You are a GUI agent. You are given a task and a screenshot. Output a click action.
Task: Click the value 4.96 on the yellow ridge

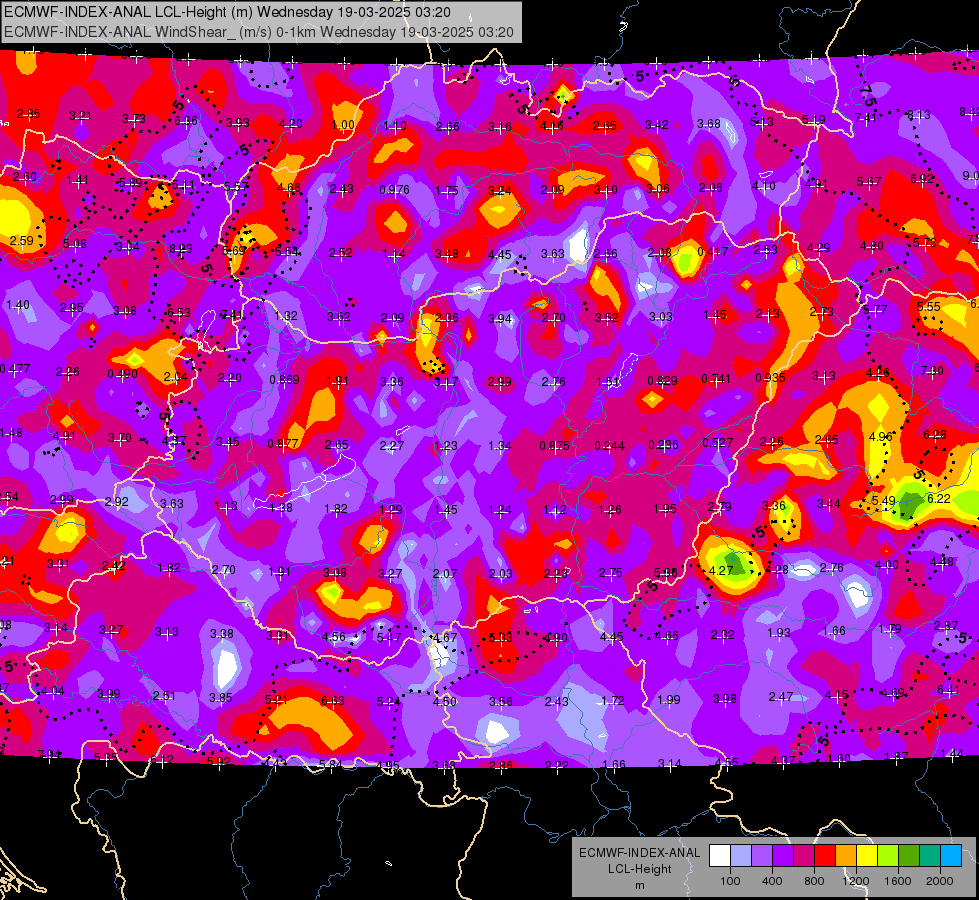pyautogui.click(x=880, y=436)
